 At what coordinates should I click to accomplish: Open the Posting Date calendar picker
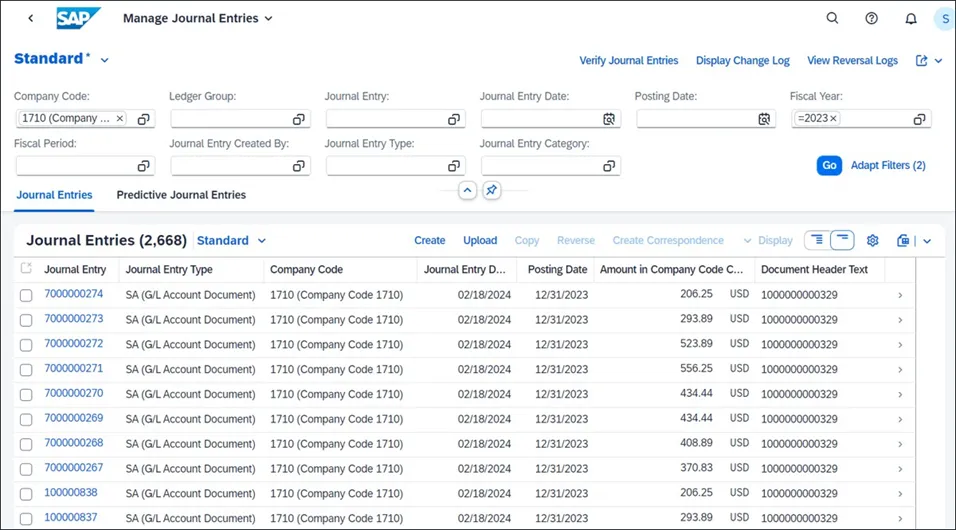pos(764,119)
